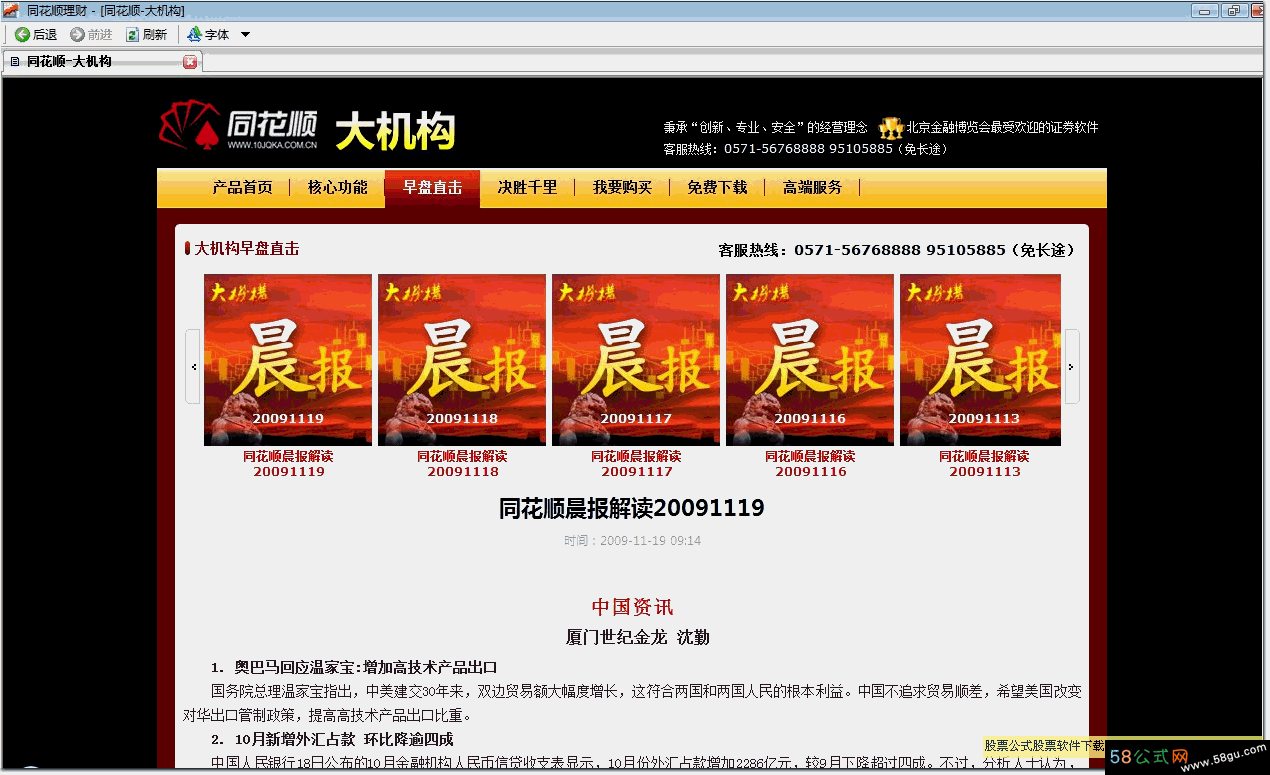Click the 后退 (Back) toolbar button

36,35
